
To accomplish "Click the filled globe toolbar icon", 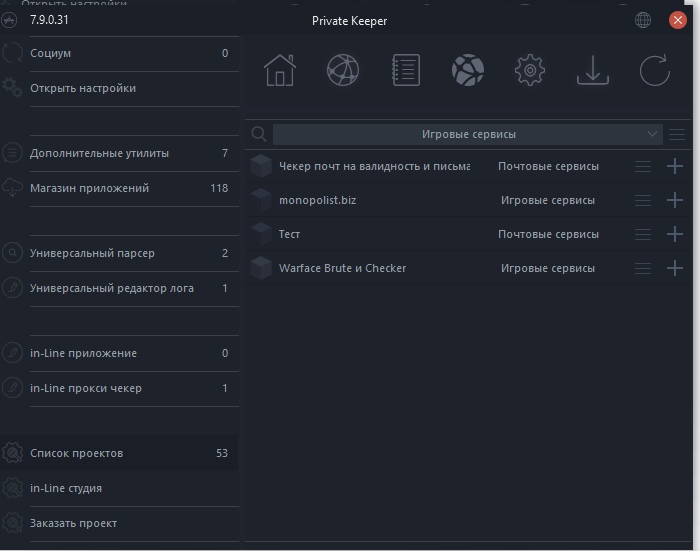I will (467, 70).
